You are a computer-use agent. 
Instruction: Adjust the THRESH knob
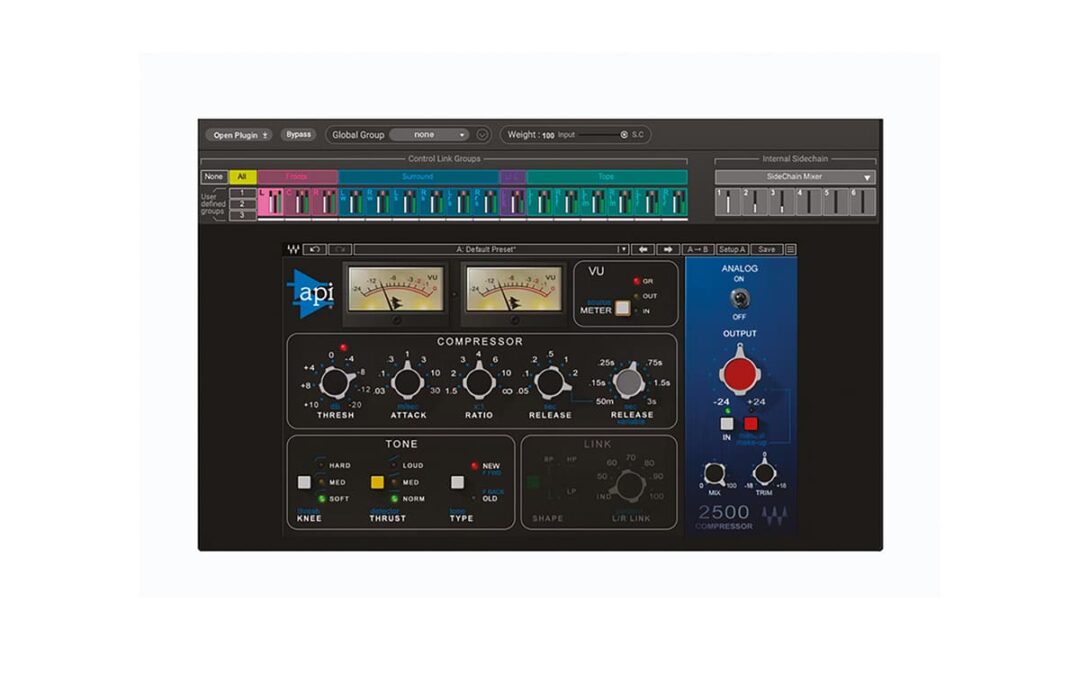coord(335,382)
